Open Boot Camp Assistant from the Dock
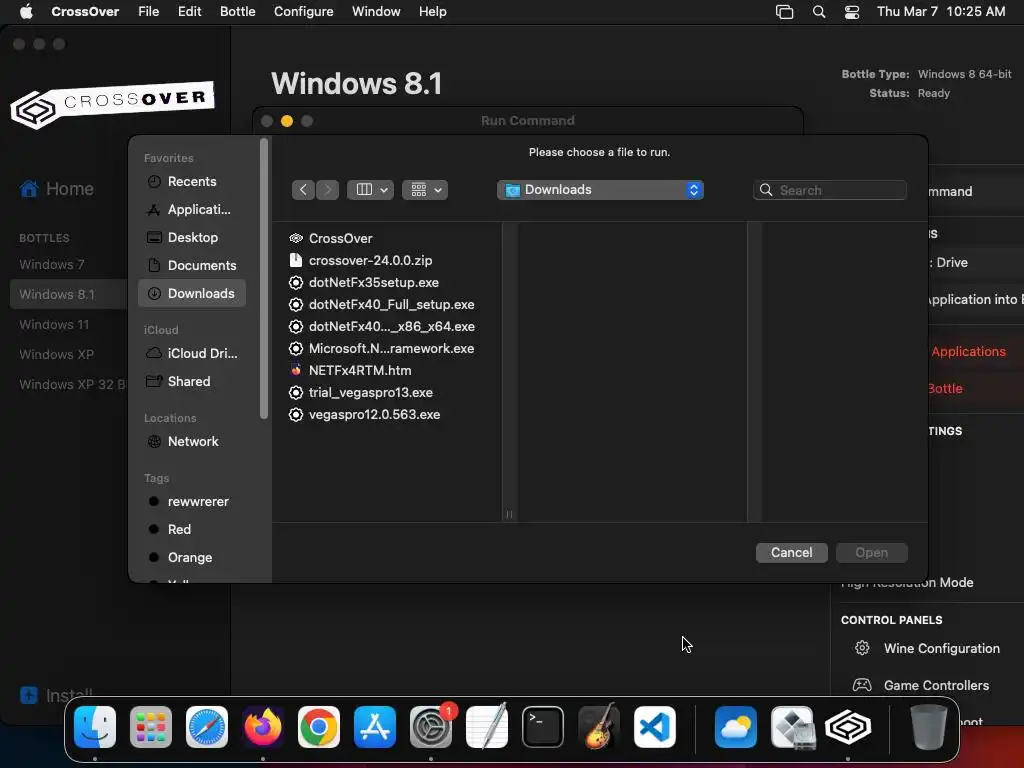This screenshot has height=768, width=1024. [792, 727]
